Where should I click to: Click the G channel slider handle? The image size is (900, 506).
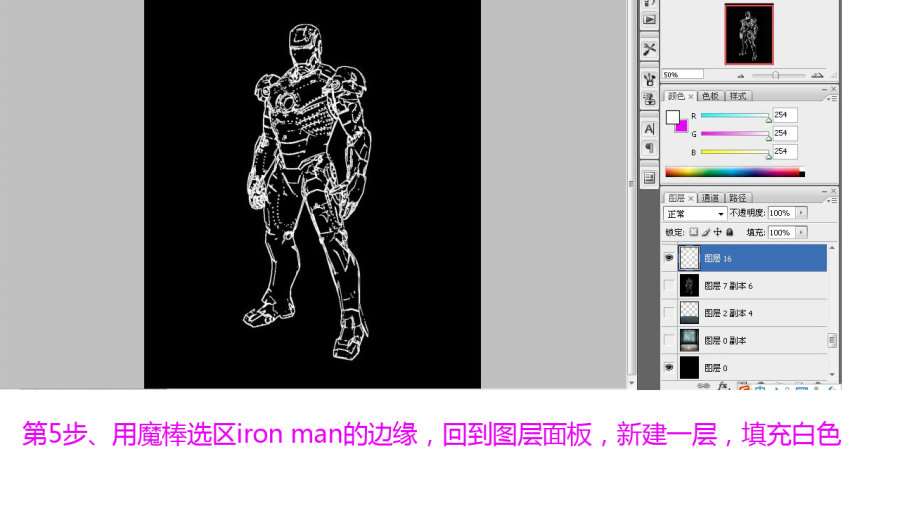769,137
